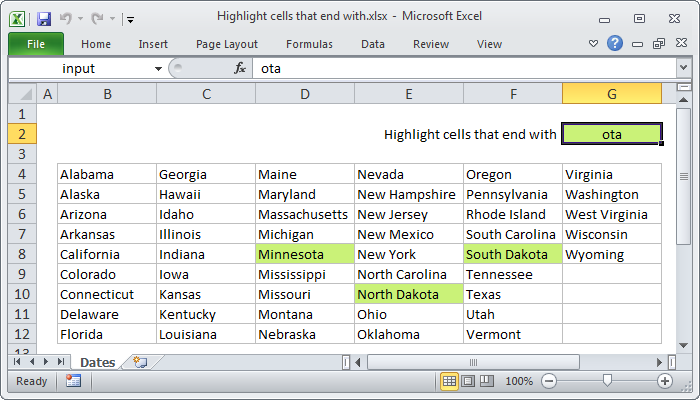Click the highlighted North Dakota cell
This screenshot has height=400, width=700.
click(x=409, y=295)
